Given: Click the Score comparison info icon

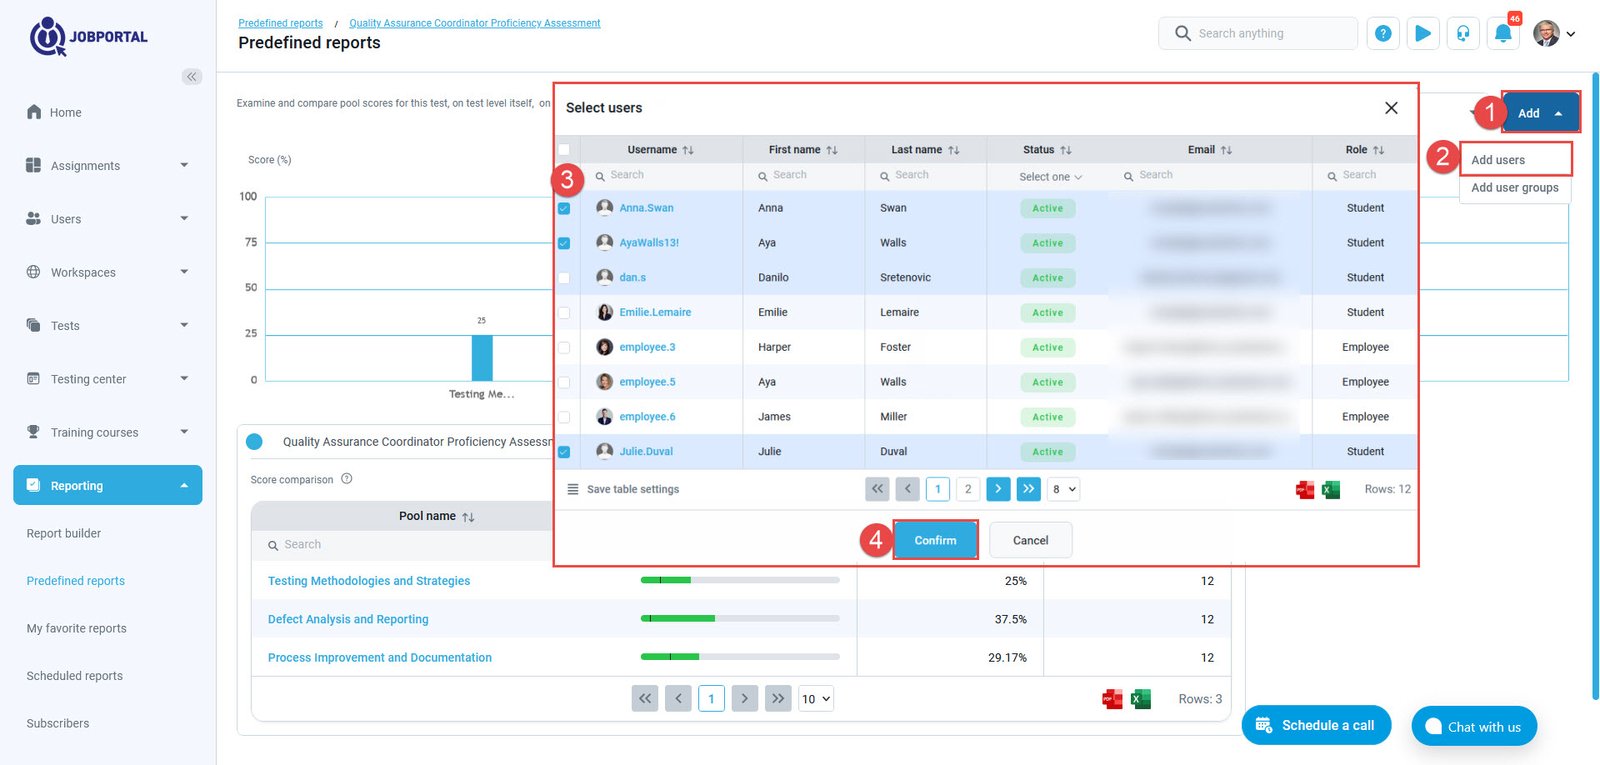Looking at the screenshot, I should tap(347, 479).
